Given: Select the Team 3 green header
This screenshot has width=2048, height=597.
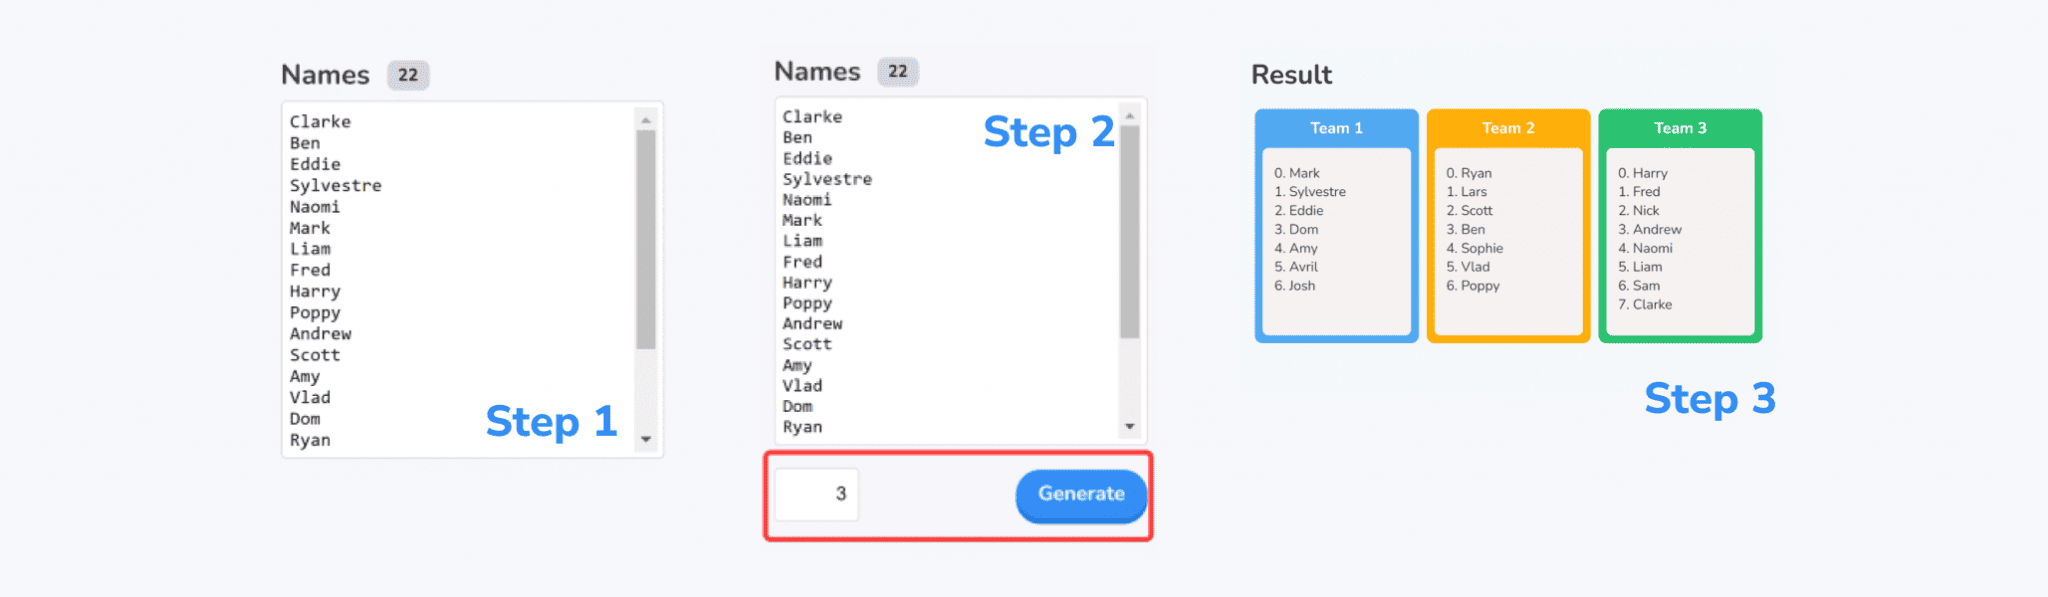Looking at the screenshot, I should click(1680, 128).
